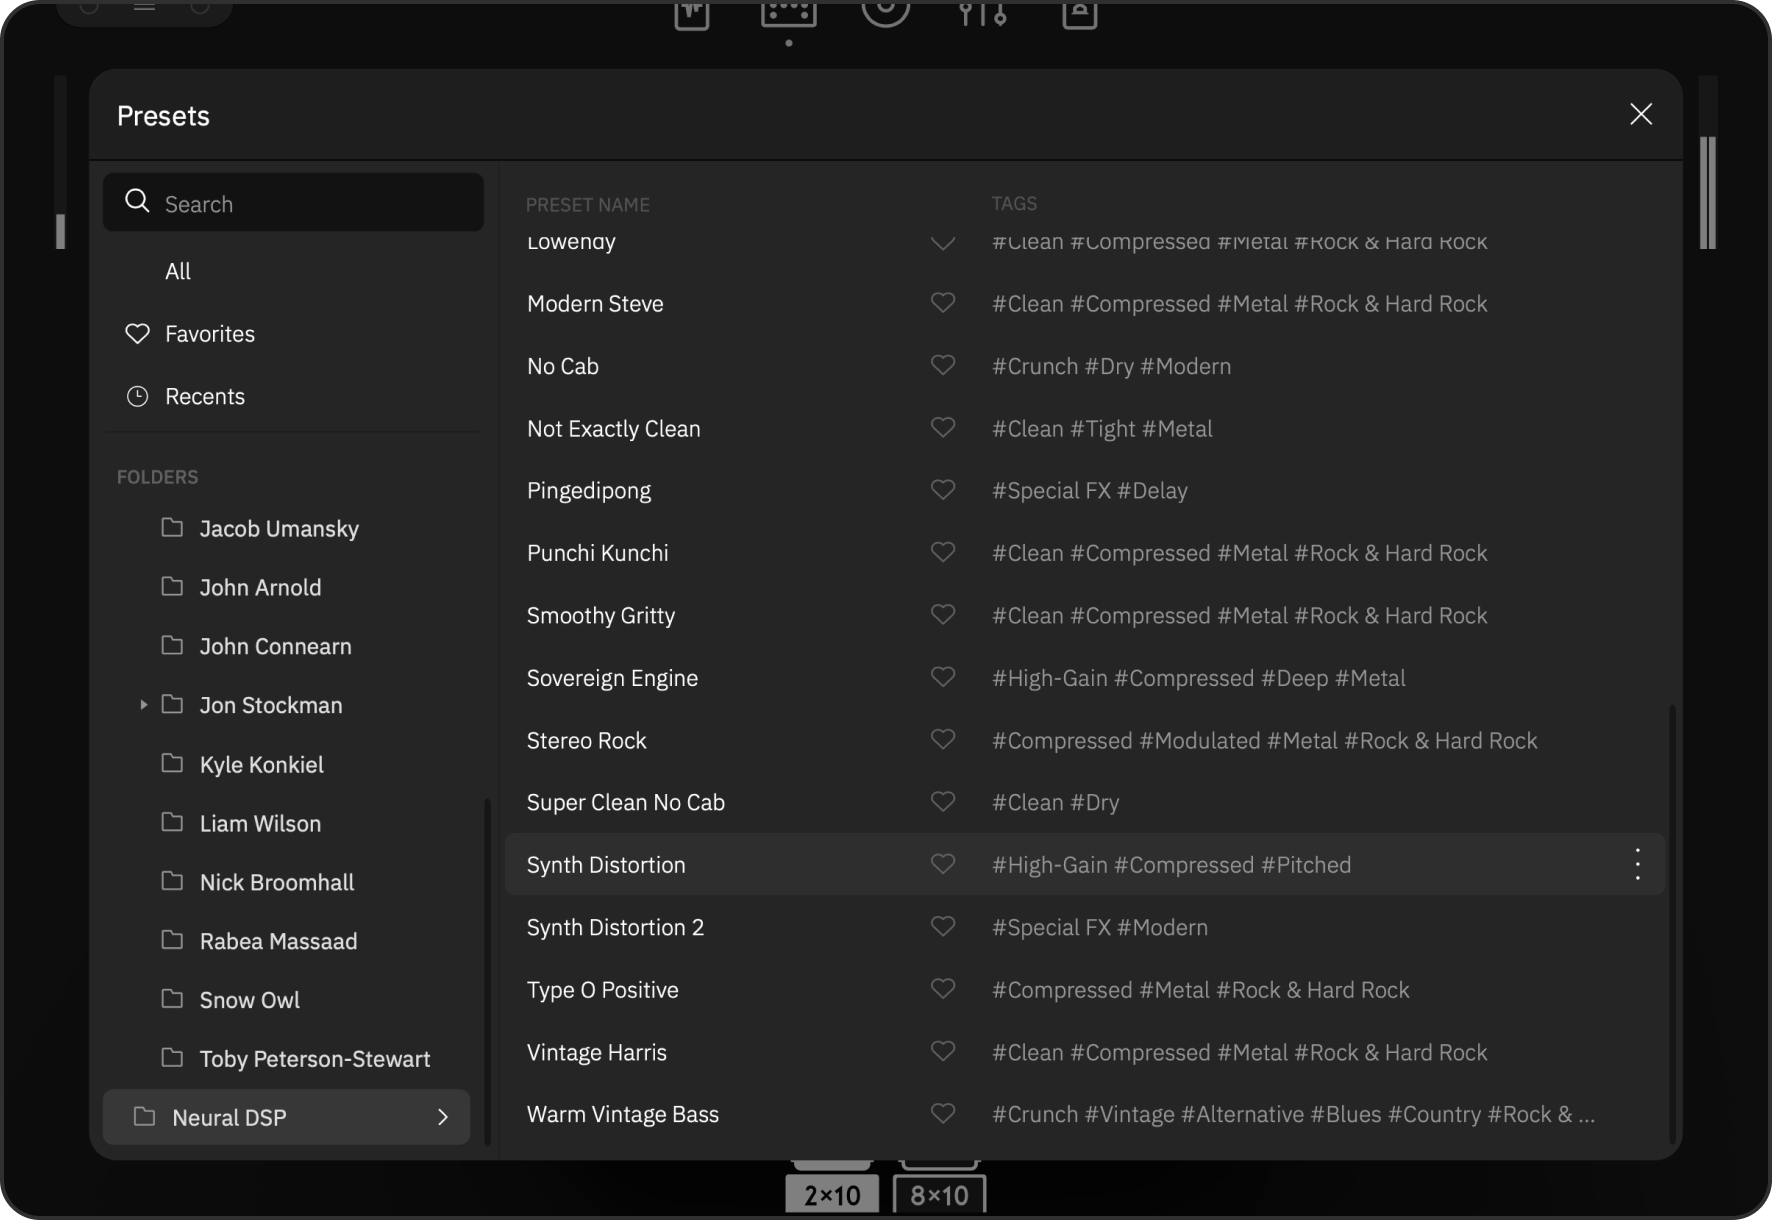Sort by PRESET NAME column header
The image size is (1772, 1220).
tap(587, 204)
